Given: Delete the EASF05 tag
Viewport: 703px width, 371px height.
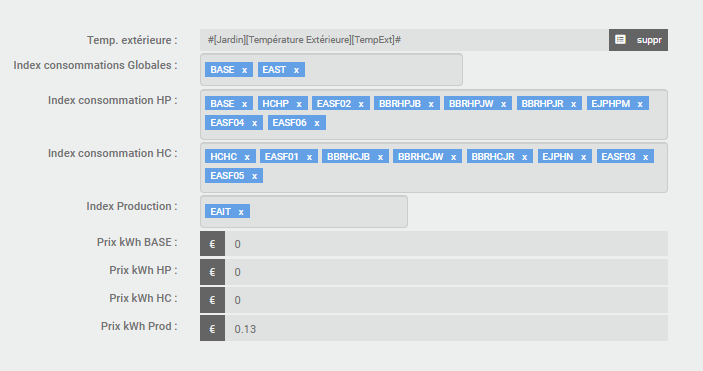Looking at the screenshot, I should click(x=254, y=176).
